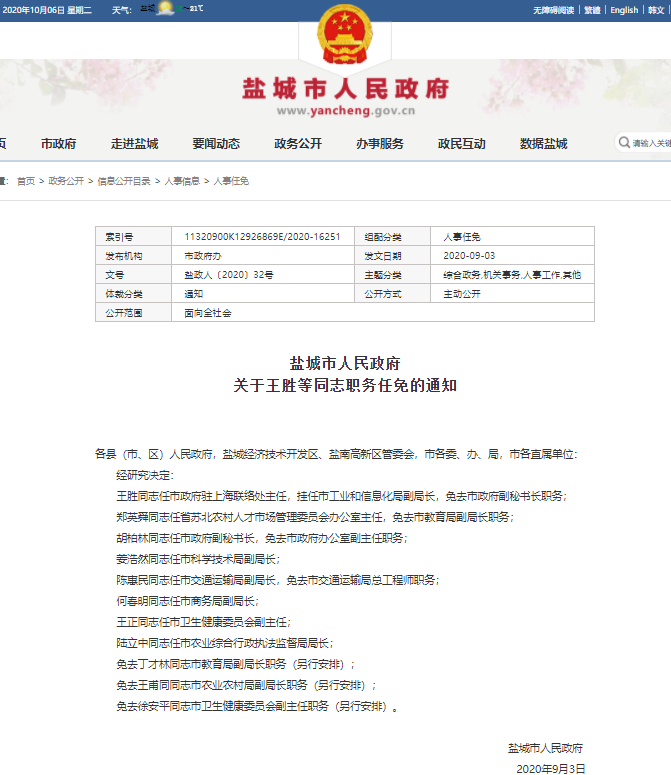The width and height of the screenshot is (671, 775).
Task: Click the 盐城市人民政府 site banner title
Action: point(345,88)
